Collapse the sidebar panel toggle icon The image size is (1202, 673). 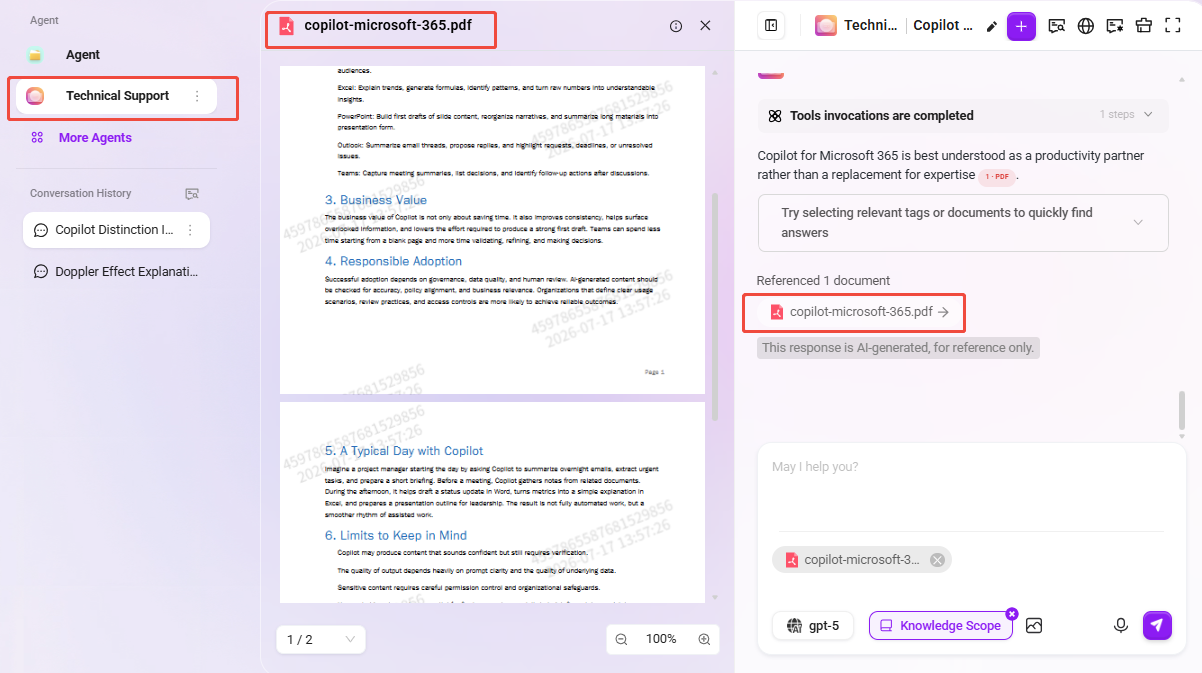pos(771,26)
